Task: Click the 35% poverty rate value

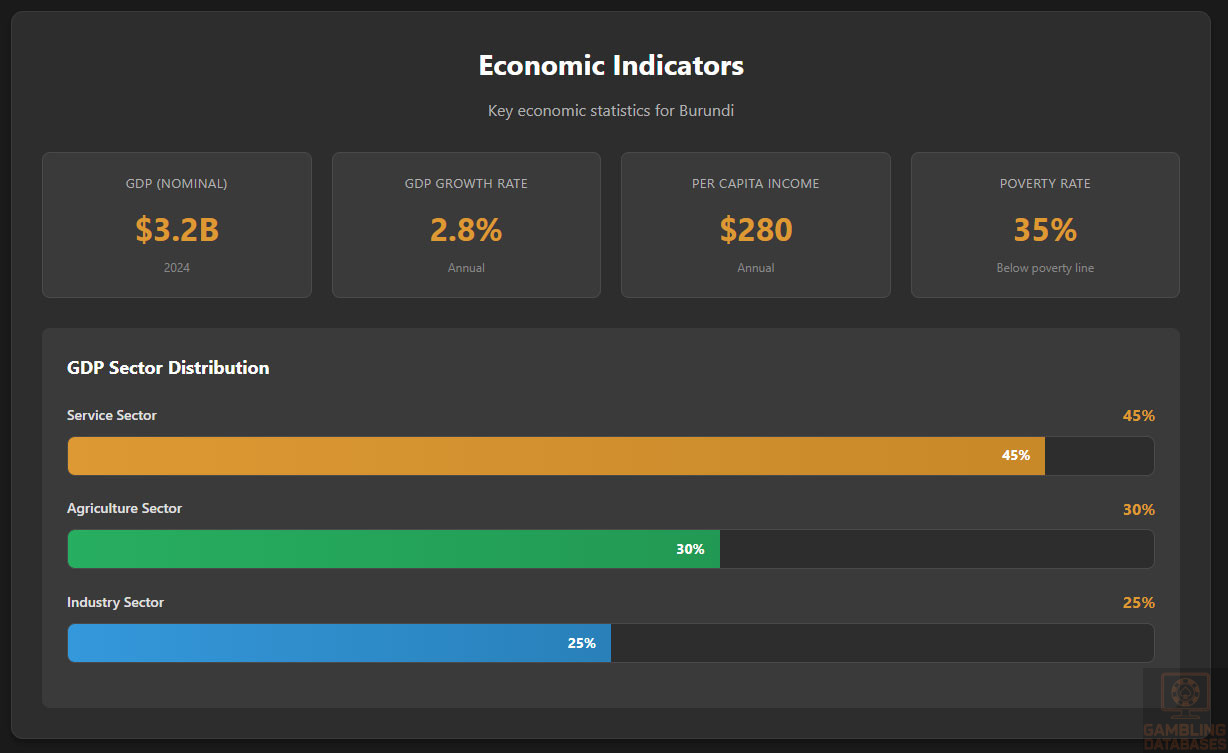Action: 1045,230
